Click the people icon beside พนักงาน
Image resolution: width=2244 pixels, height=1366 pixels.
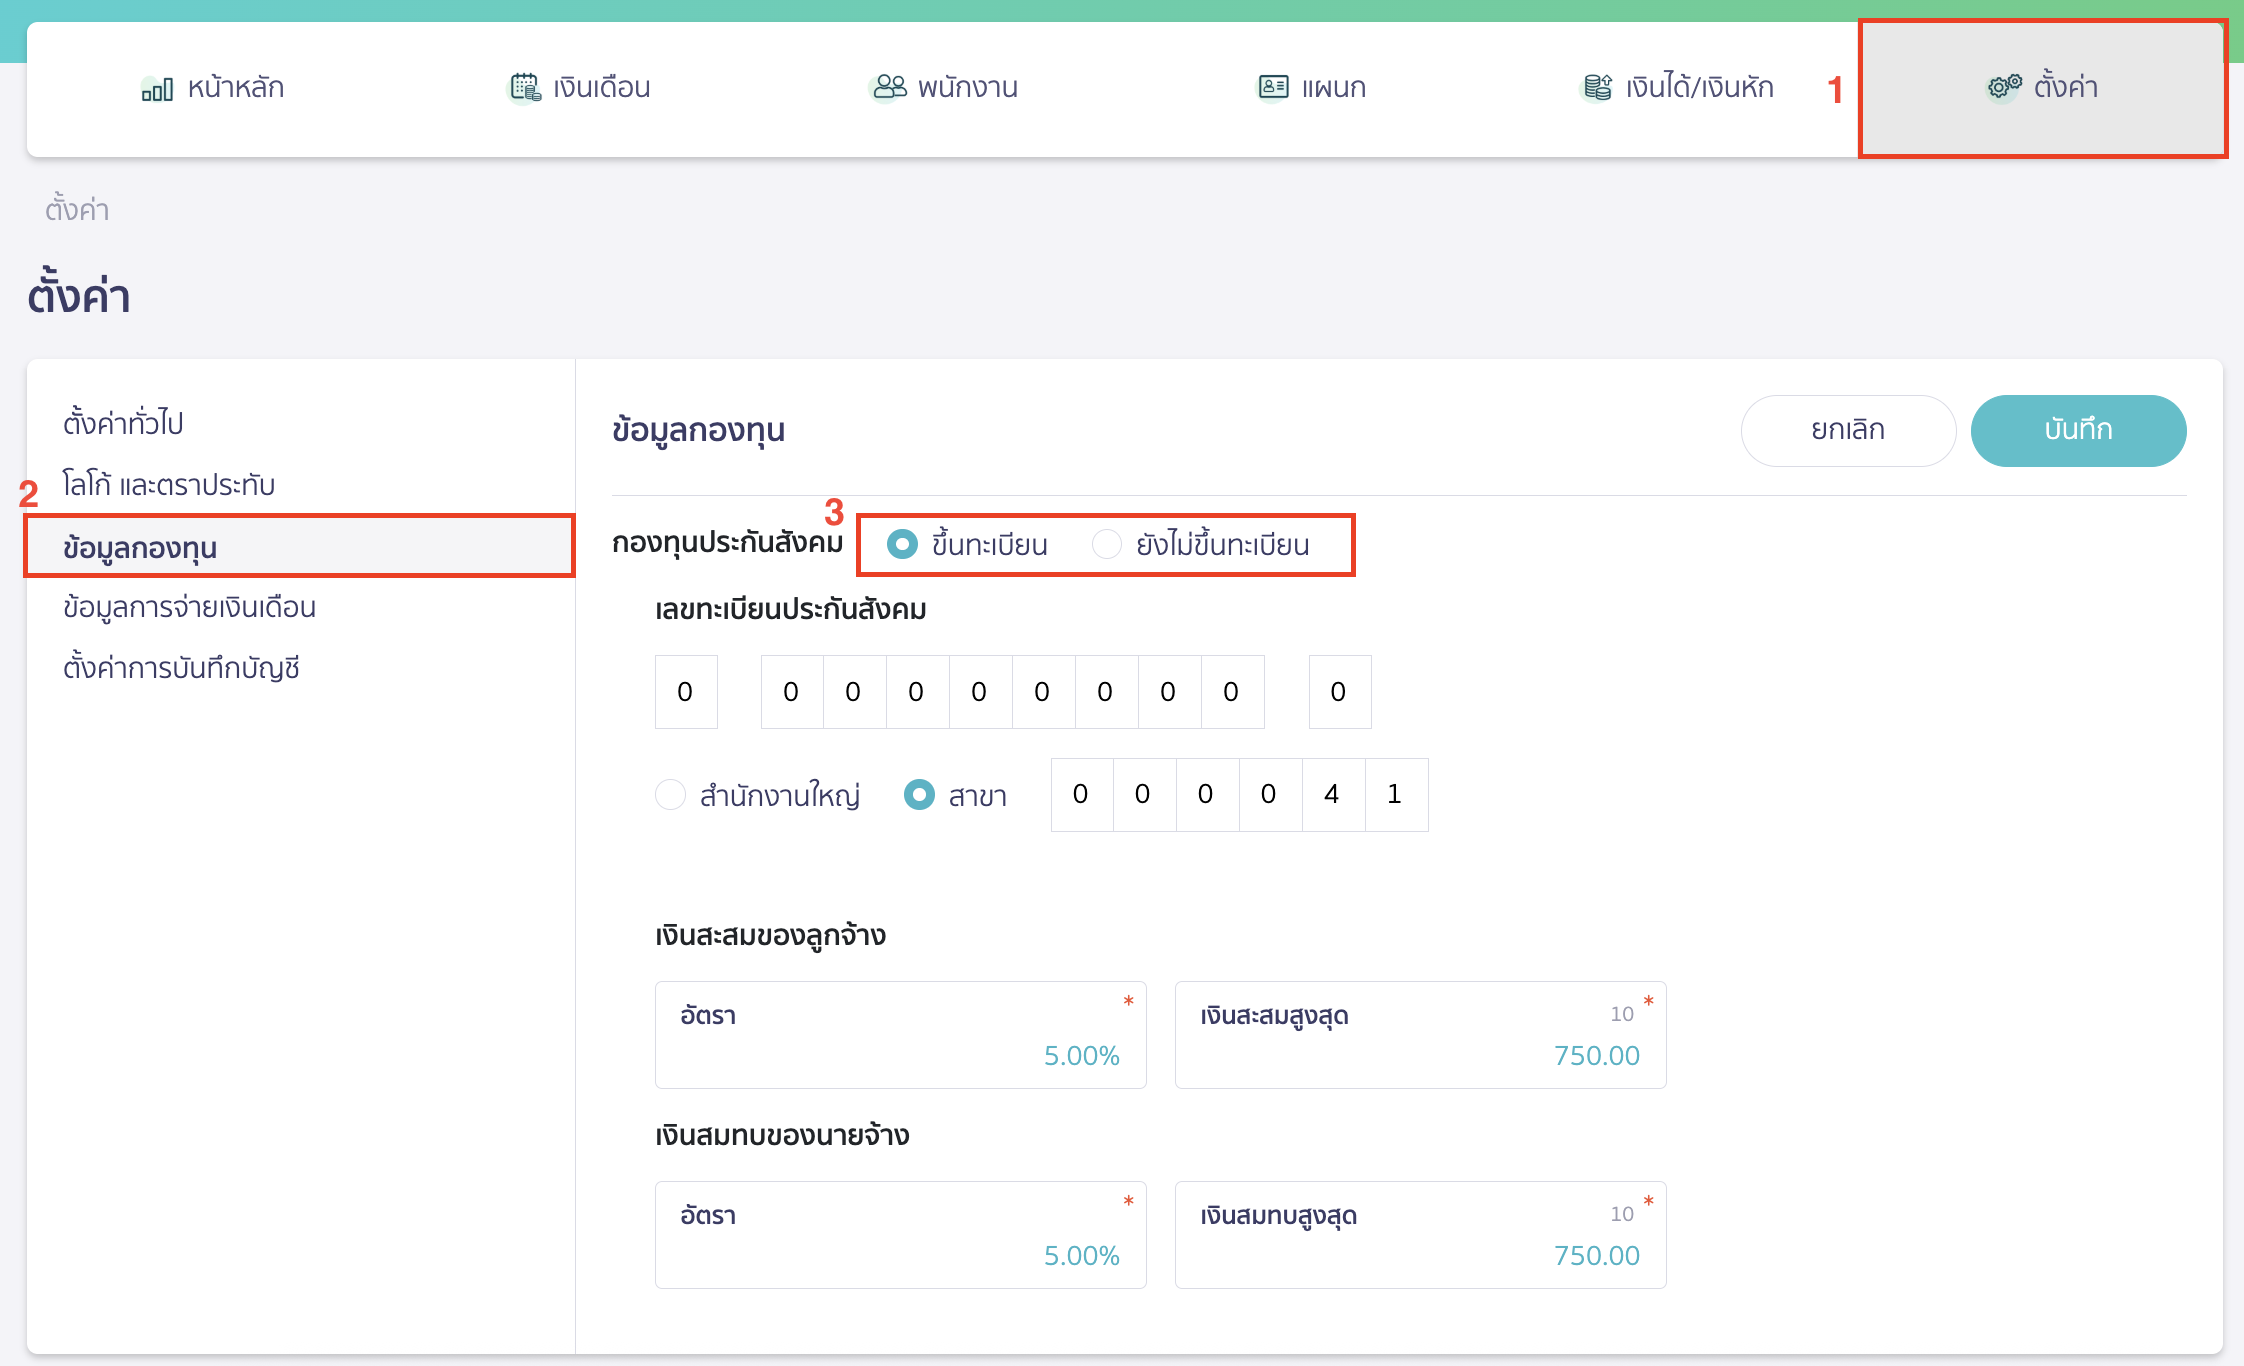coord(889,88)
